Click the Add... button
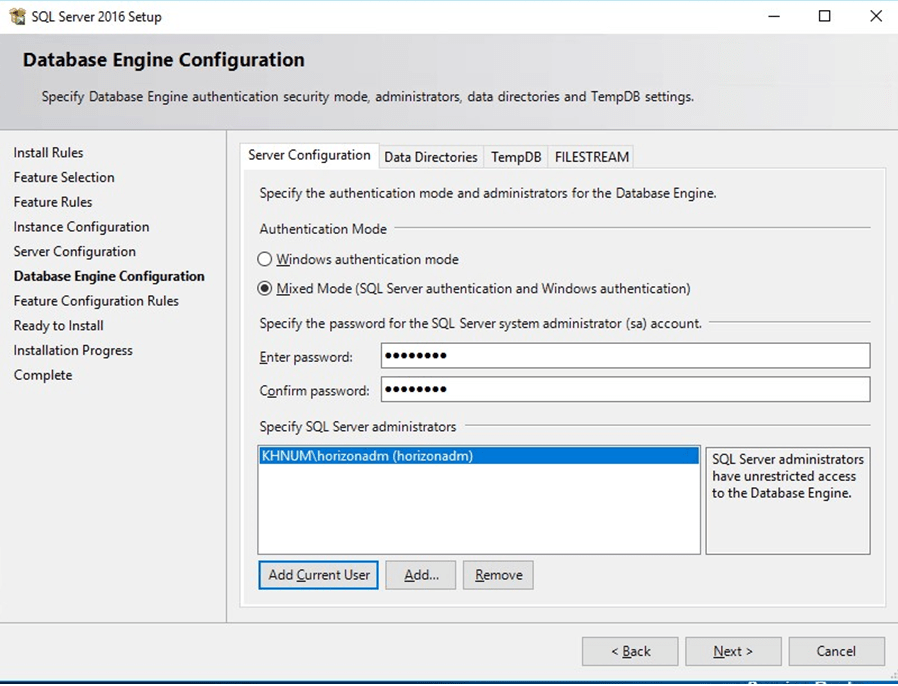The image size is (898, 686). 421,575
